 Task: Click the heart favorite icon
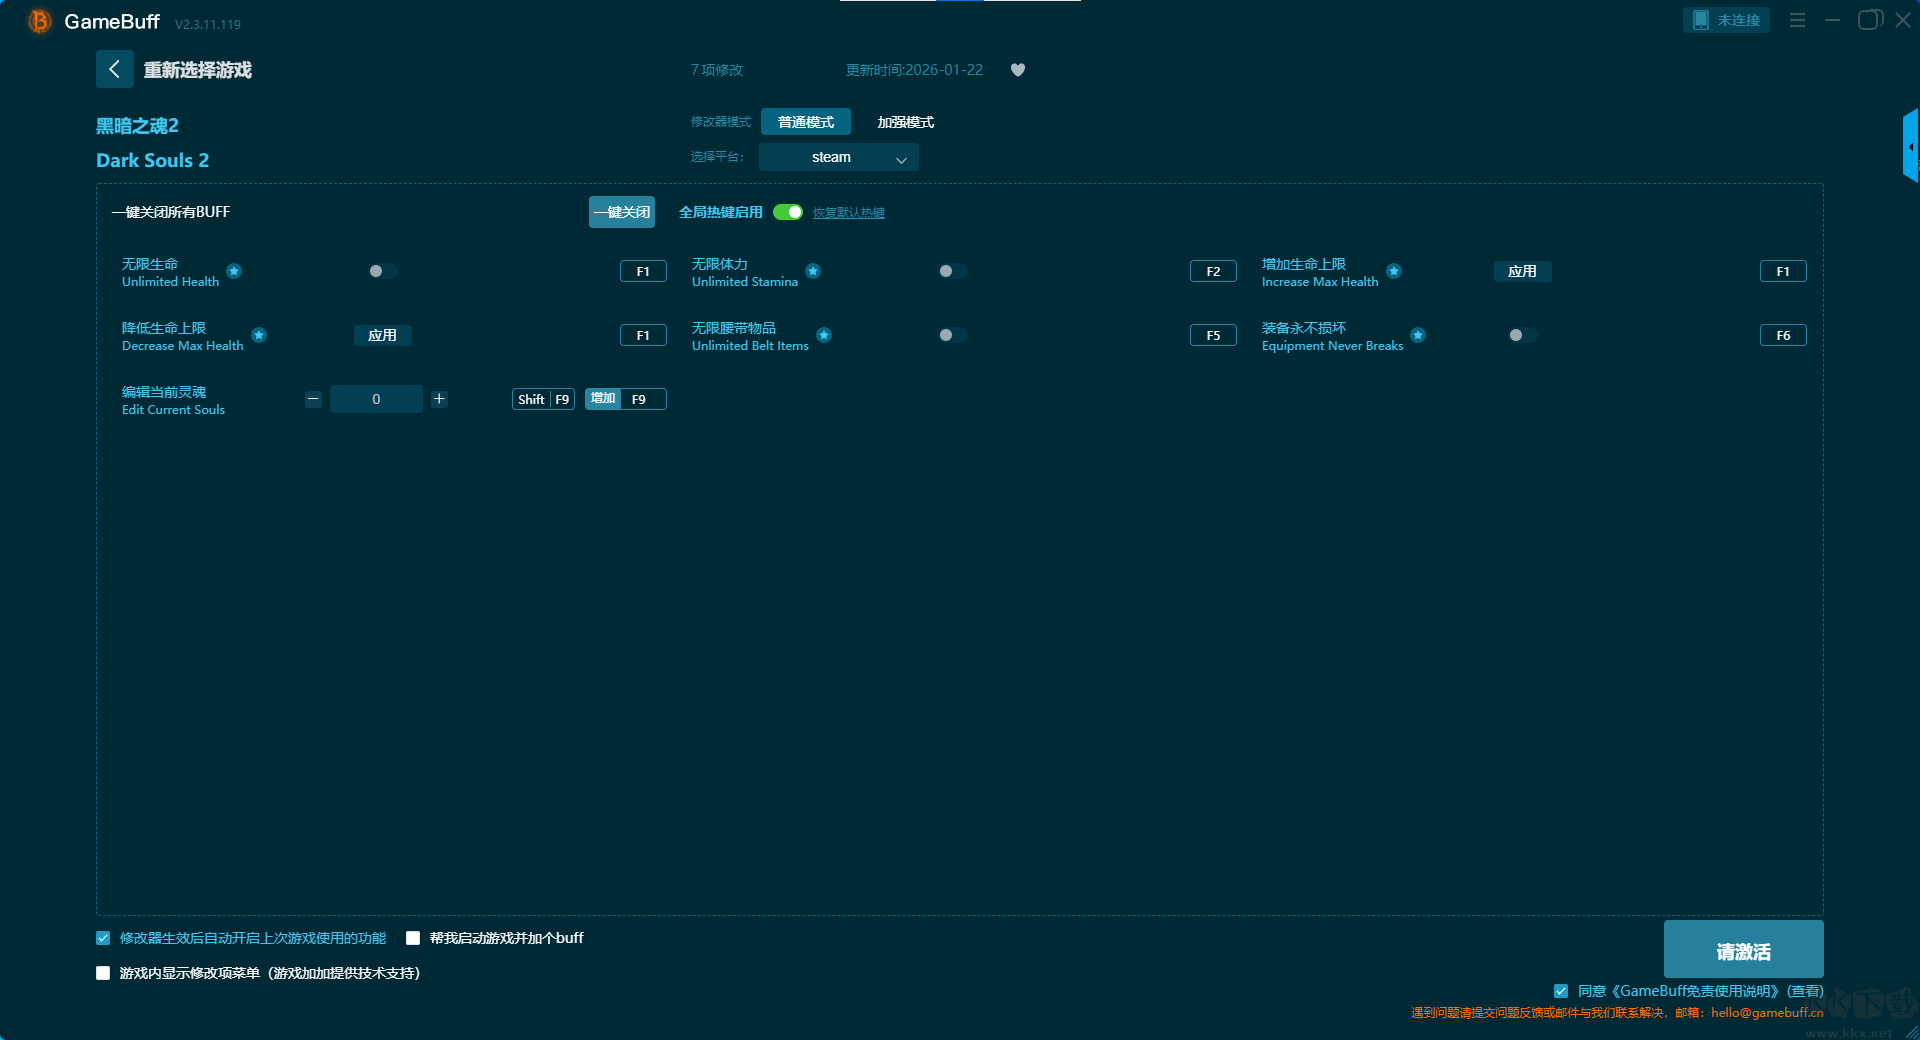pyautogui.click(x=1017, y=70)
